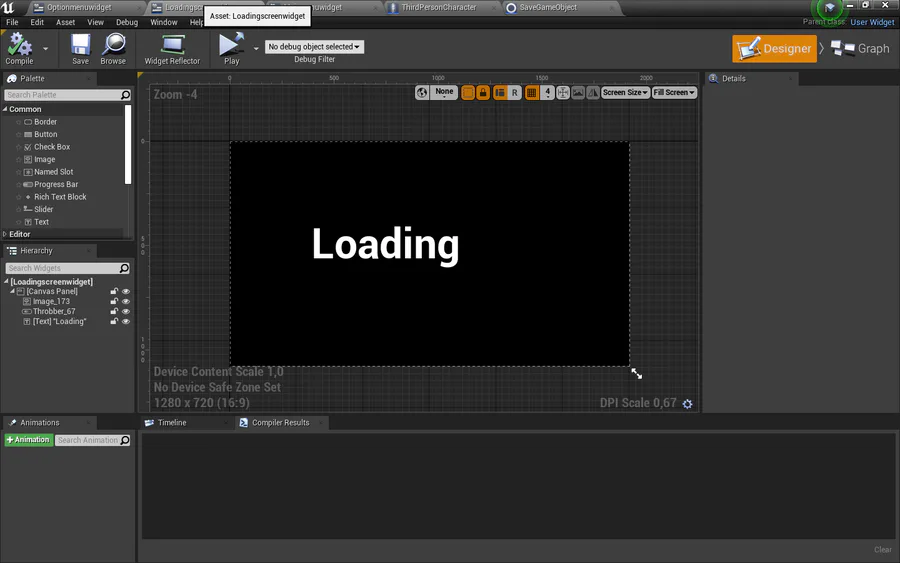Viewport: 900px width, 563px height.
Task: Click zoom to fit icon
Action: coord(563,92)
